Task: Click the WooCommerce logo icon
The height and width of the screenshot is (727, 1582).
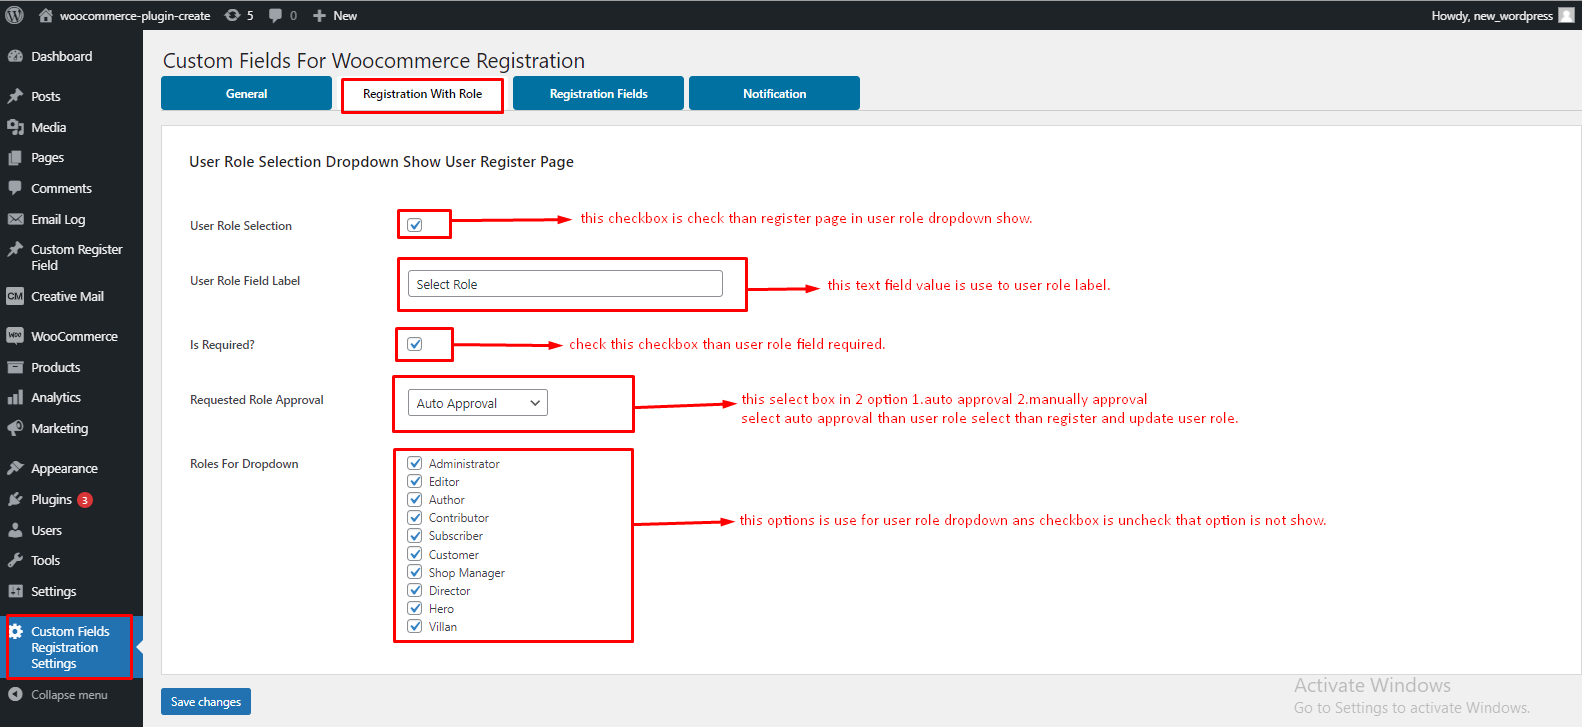Action: pyautogui.click(x=15, y=336)
